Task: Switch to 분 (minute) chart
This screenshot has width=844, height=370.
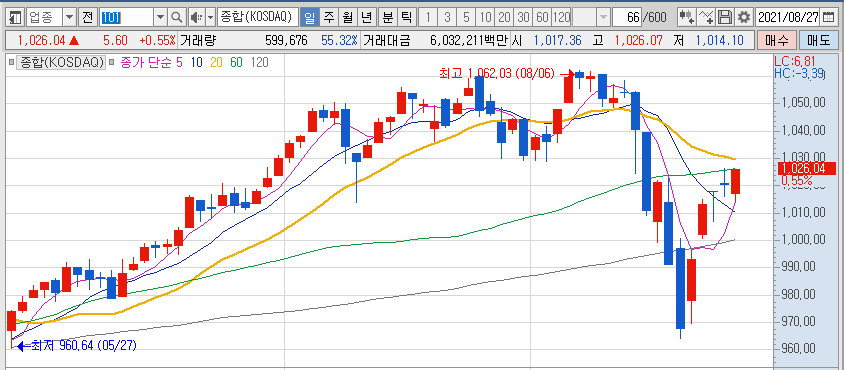Action: 388,18
